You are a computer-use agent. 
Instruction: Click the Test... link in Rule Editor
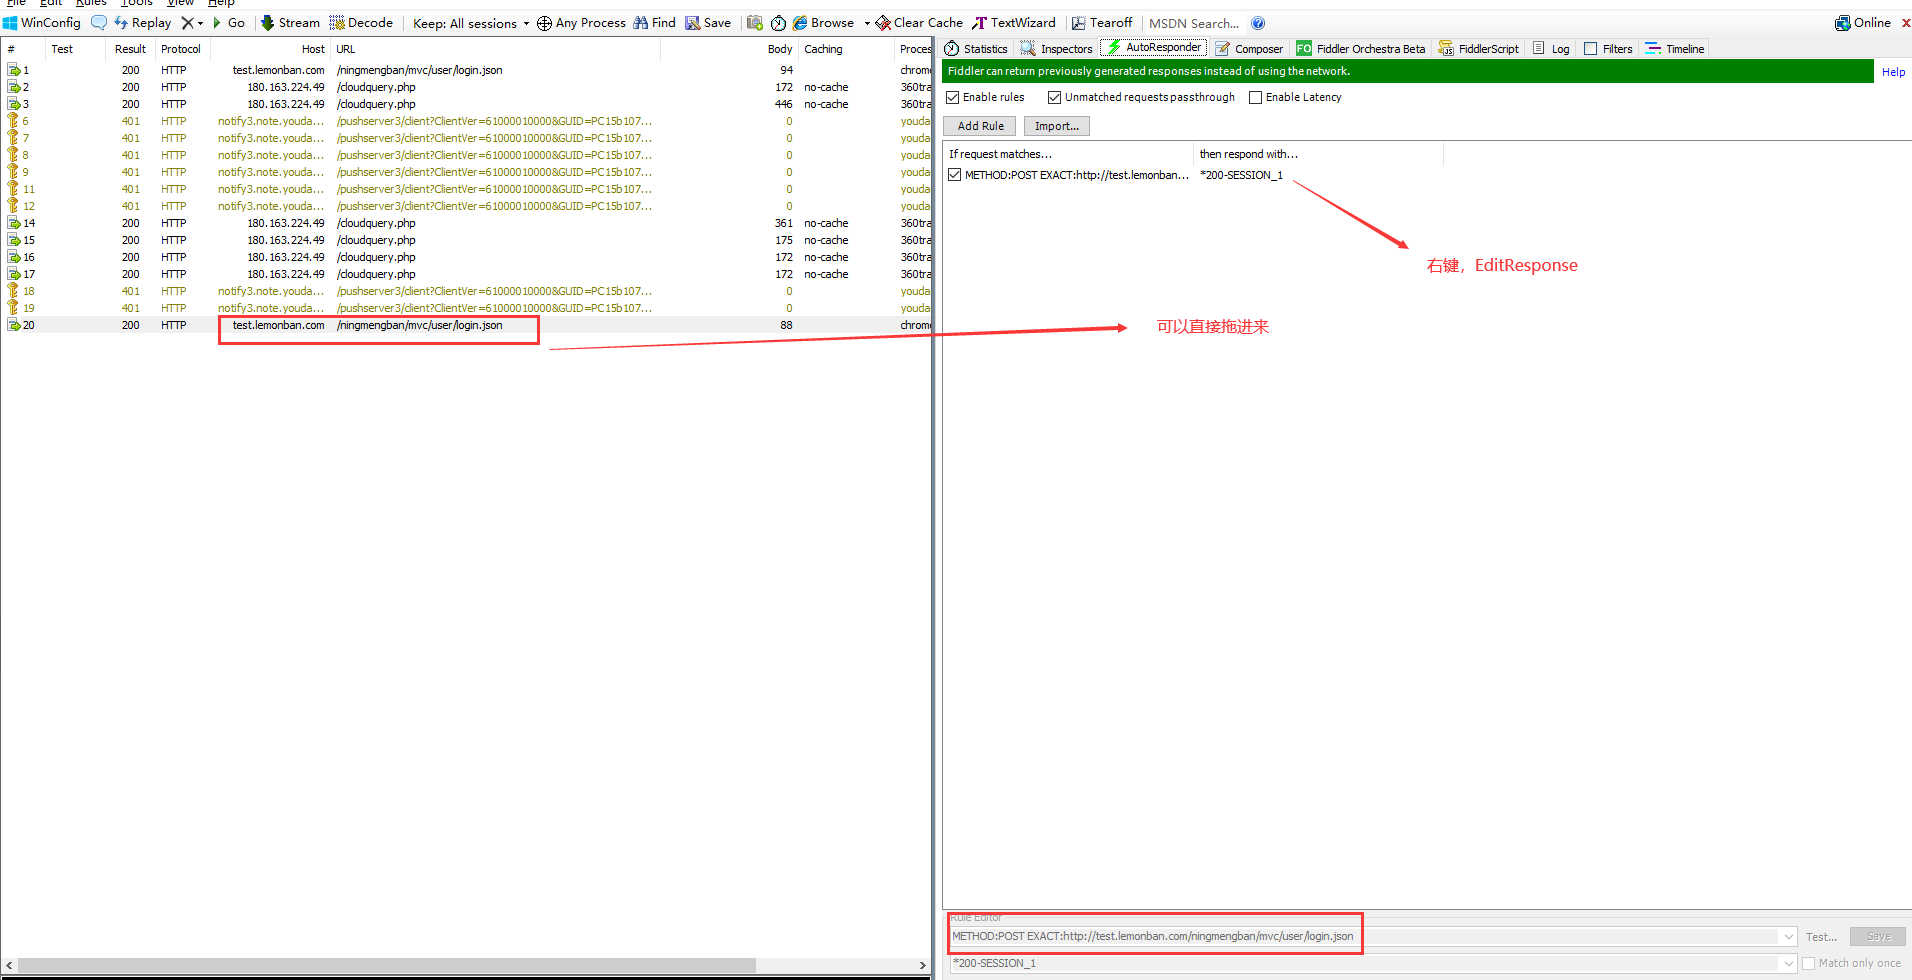(x=1821, y=937)
